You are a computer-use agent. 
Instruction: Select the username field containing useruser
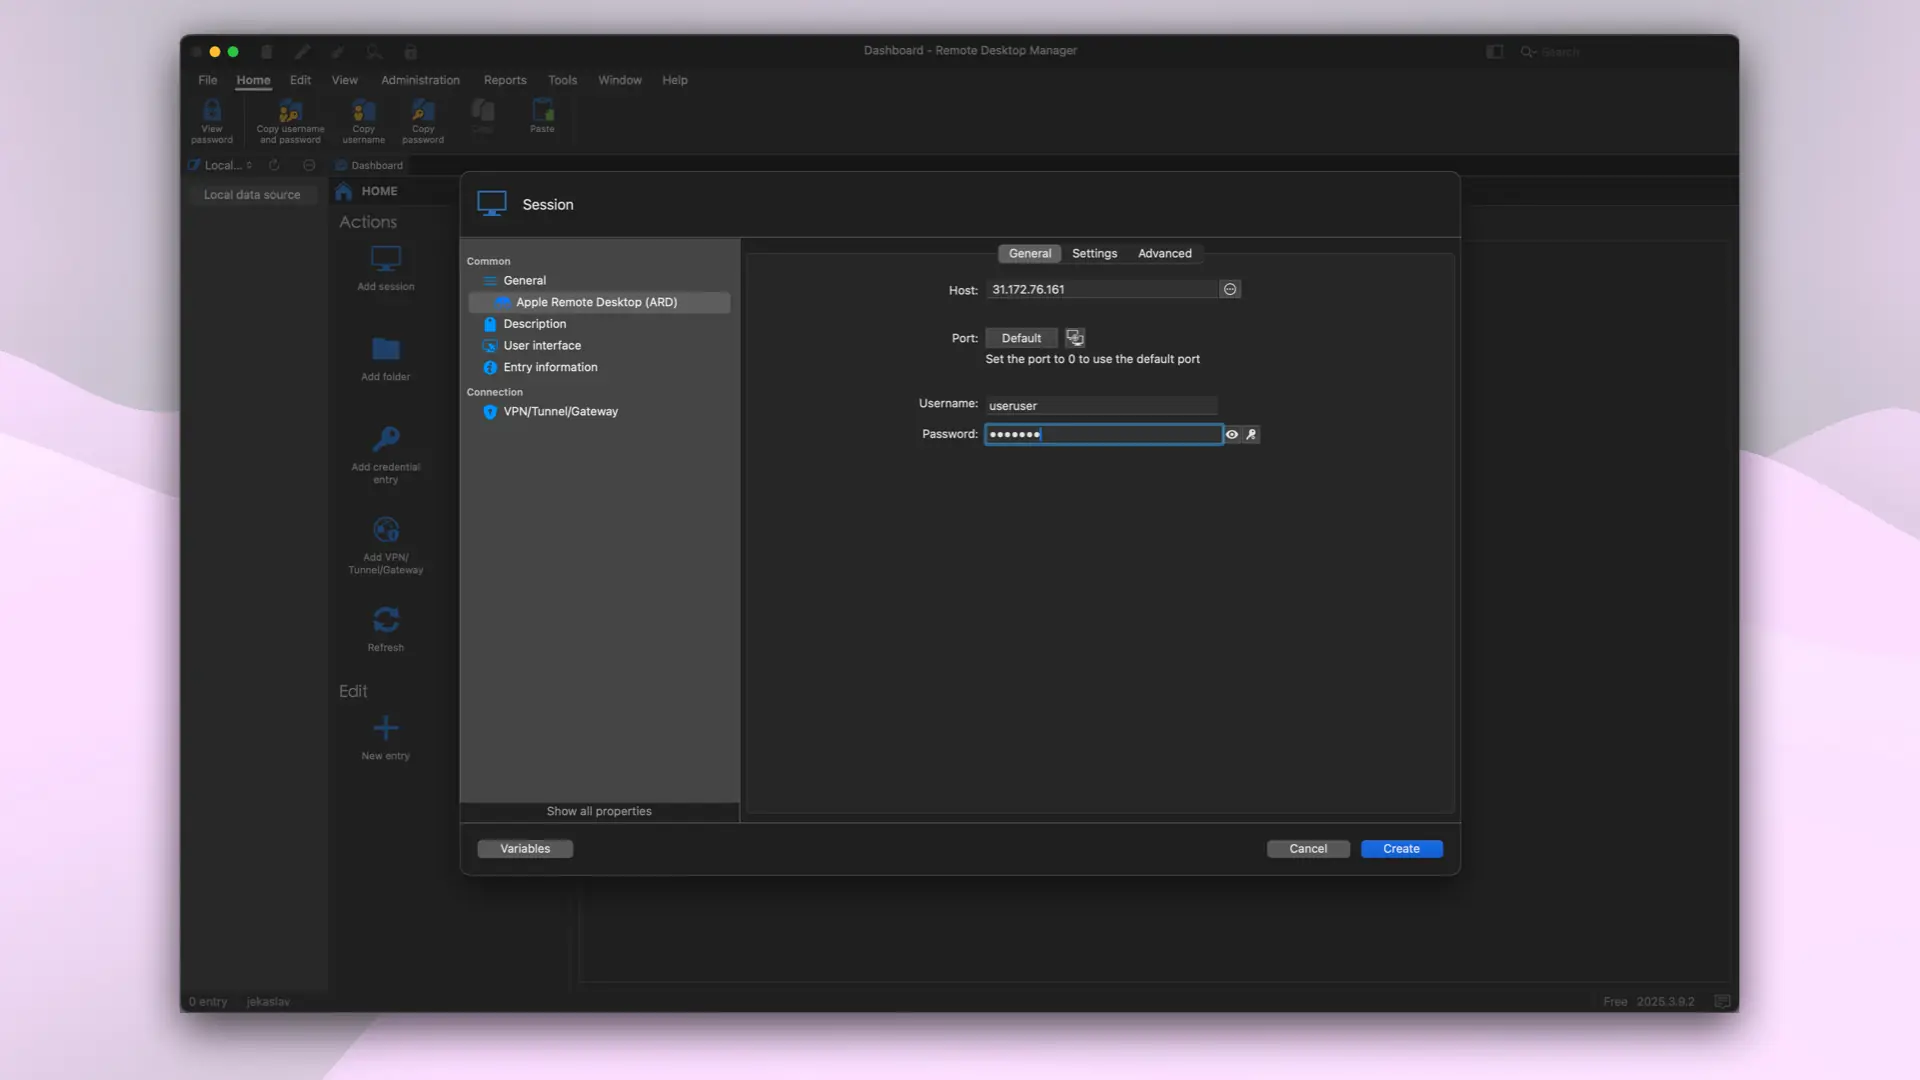coord(1100,405)
